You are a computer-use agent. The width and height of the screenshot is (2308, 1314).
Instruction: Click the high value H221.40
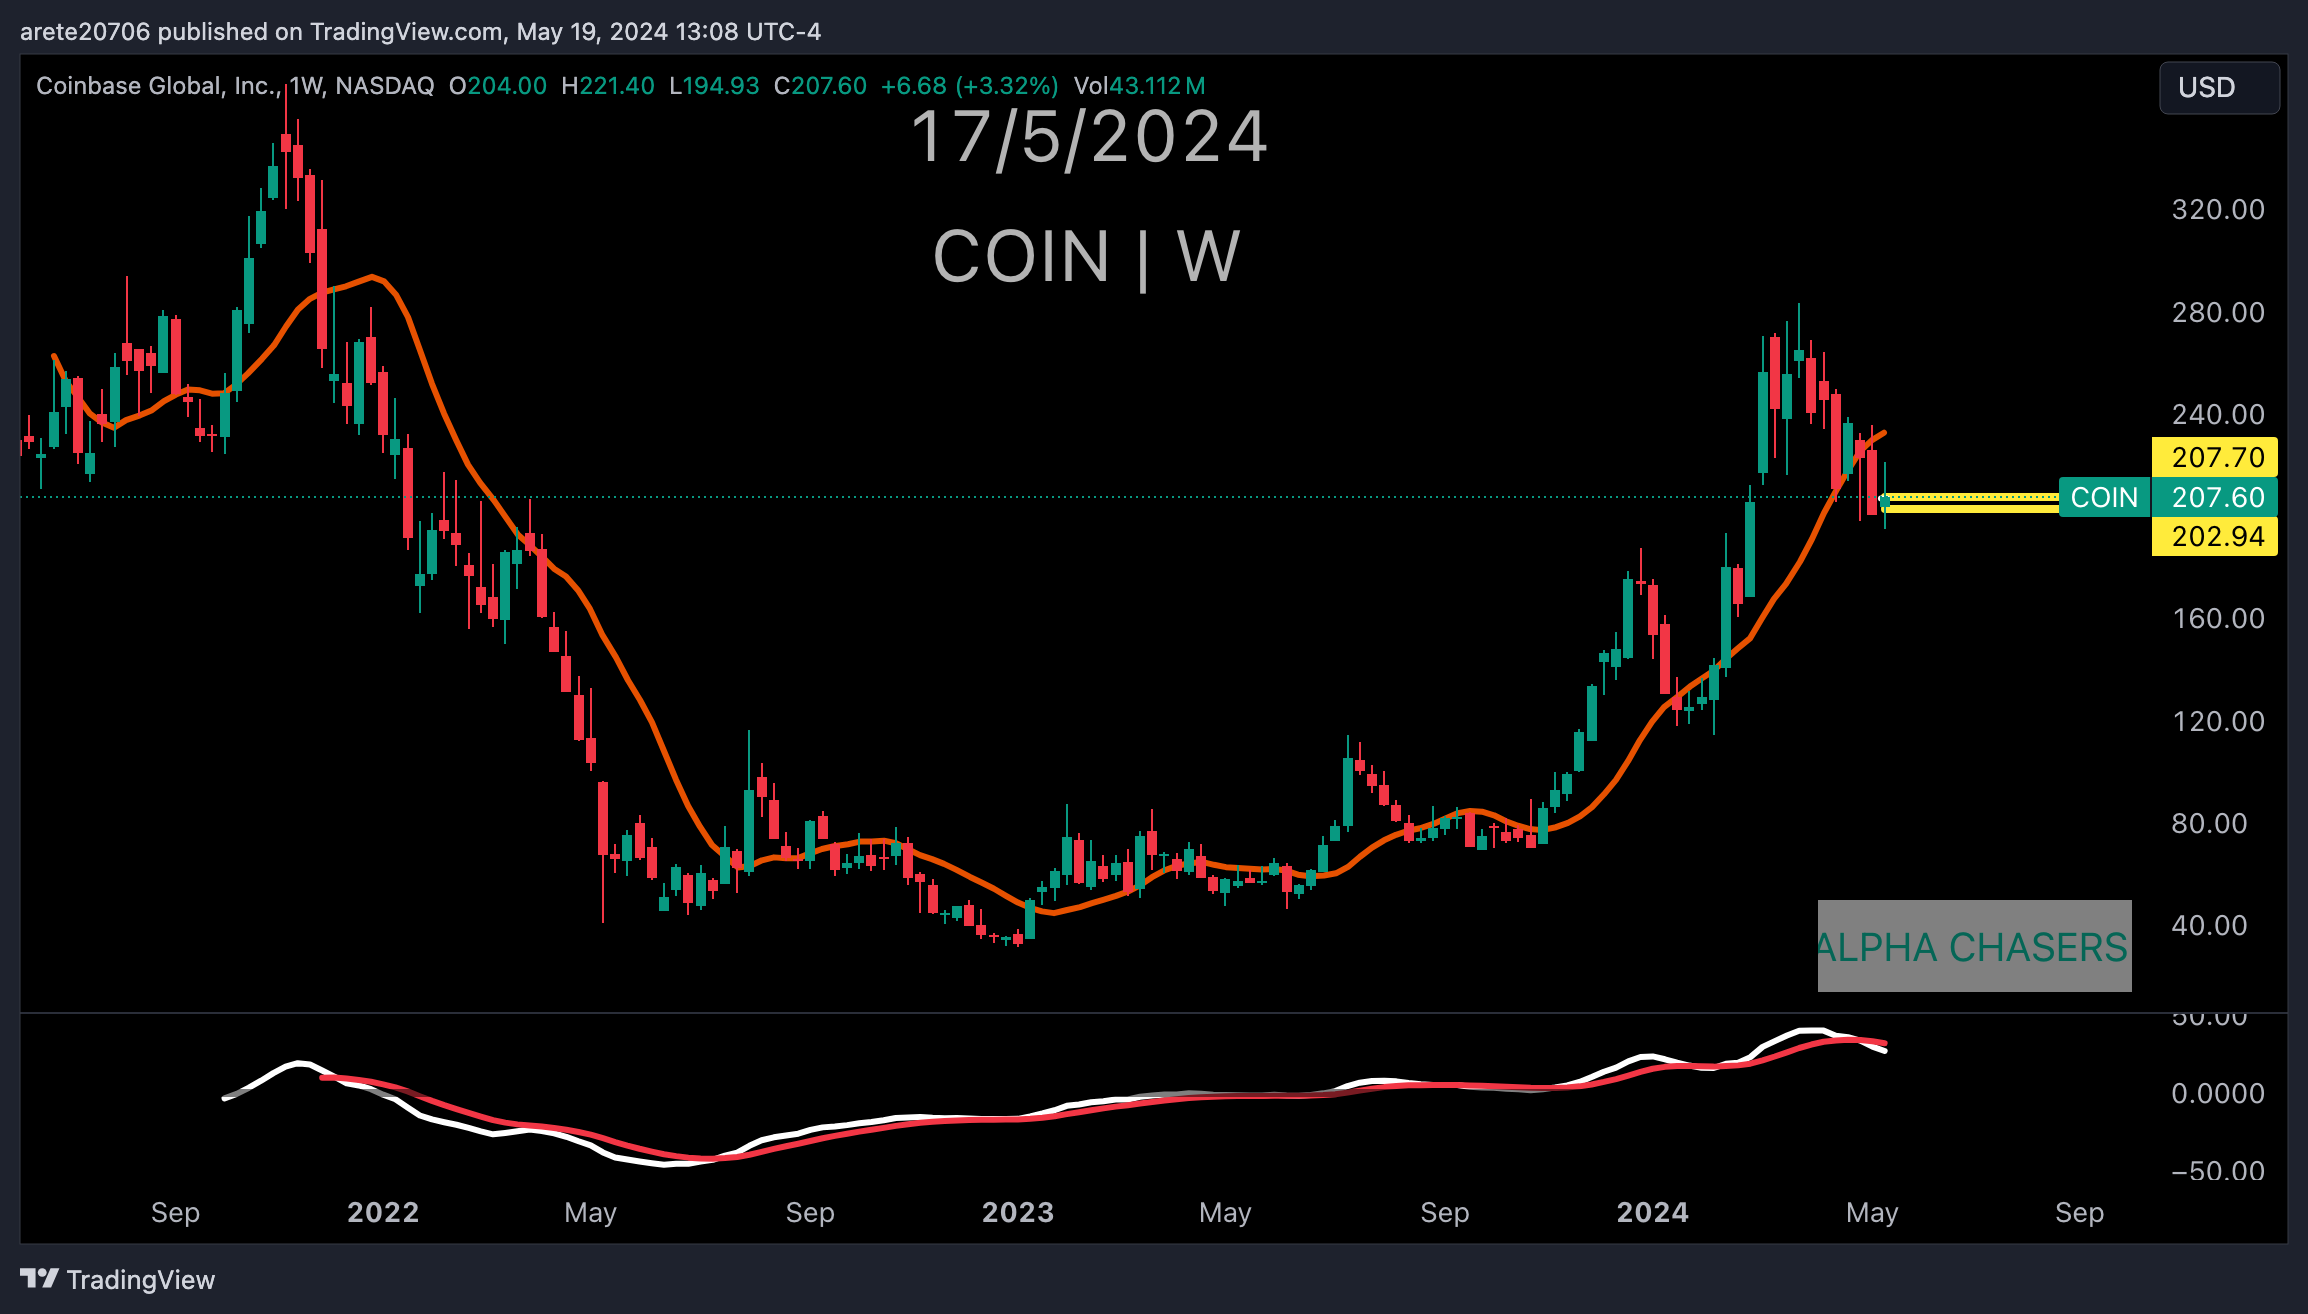608,86
